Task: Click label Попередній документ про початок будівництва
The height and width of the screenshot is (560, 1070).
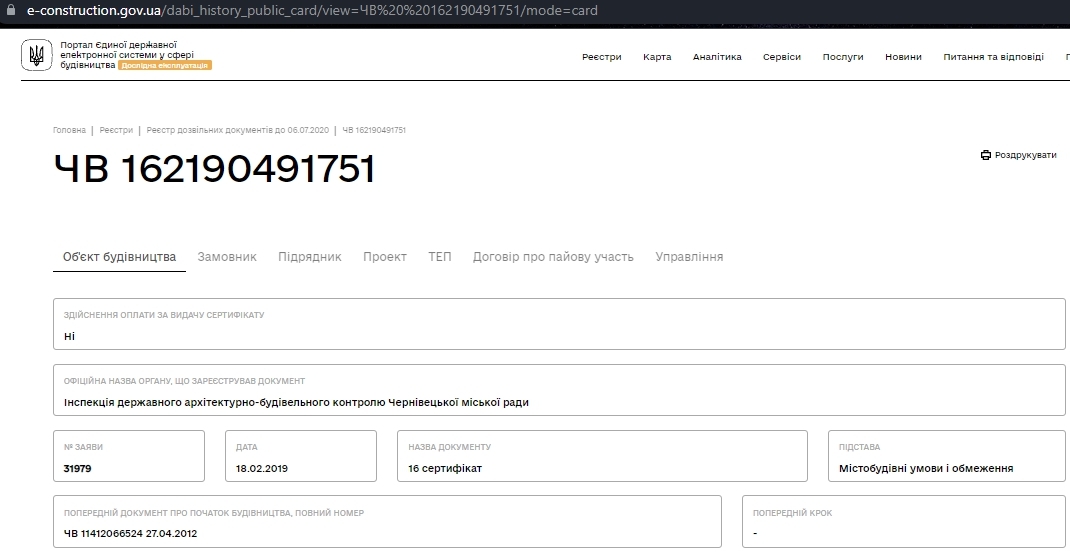Action: 214,513
